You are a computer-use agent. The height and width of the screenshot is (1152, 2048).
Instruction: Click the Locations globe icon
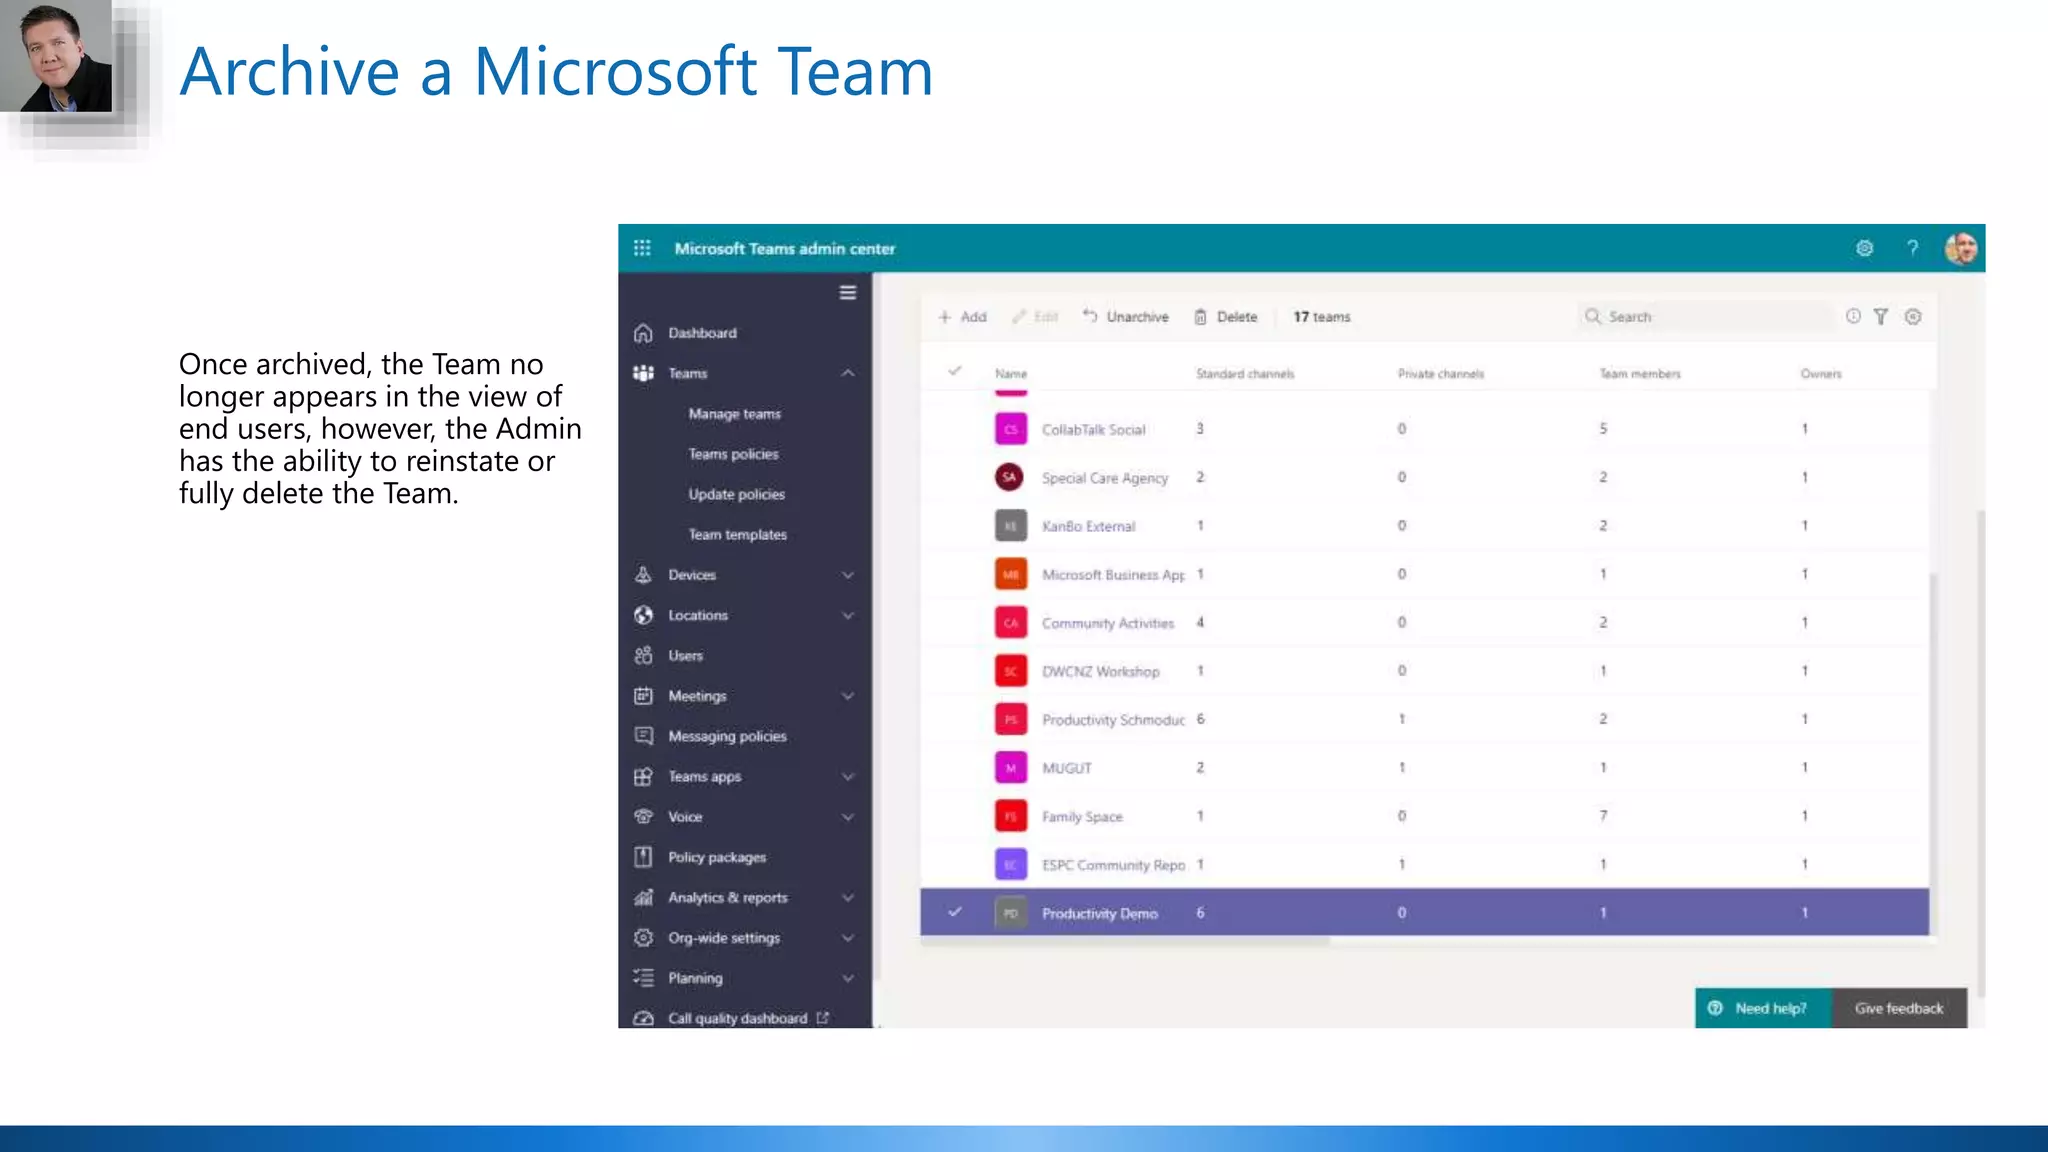point(643,615)
